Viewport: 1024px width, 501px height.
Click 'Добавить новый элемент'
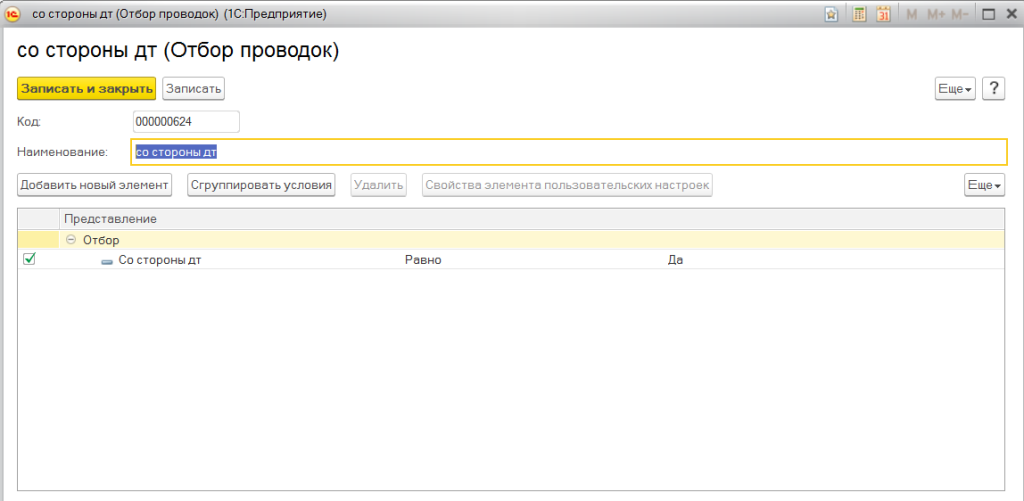click(x=95, y=185)
